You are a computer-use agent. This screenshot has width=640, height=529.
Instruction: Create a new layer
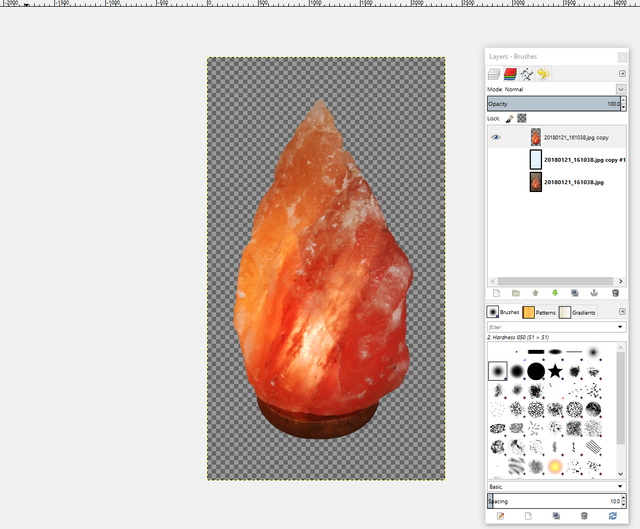496,293
